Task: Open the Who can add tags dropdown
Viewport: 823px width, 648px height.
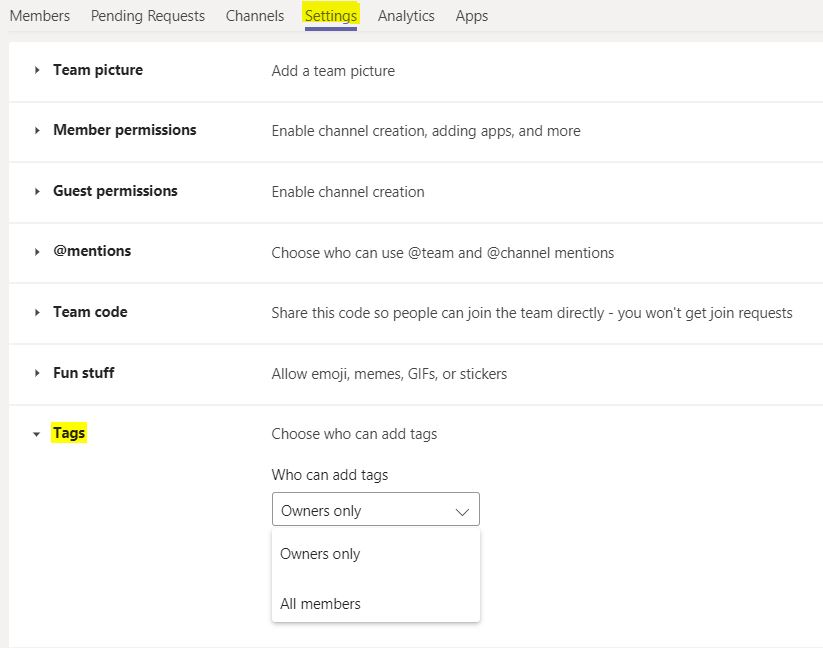Action: [375, 510]
